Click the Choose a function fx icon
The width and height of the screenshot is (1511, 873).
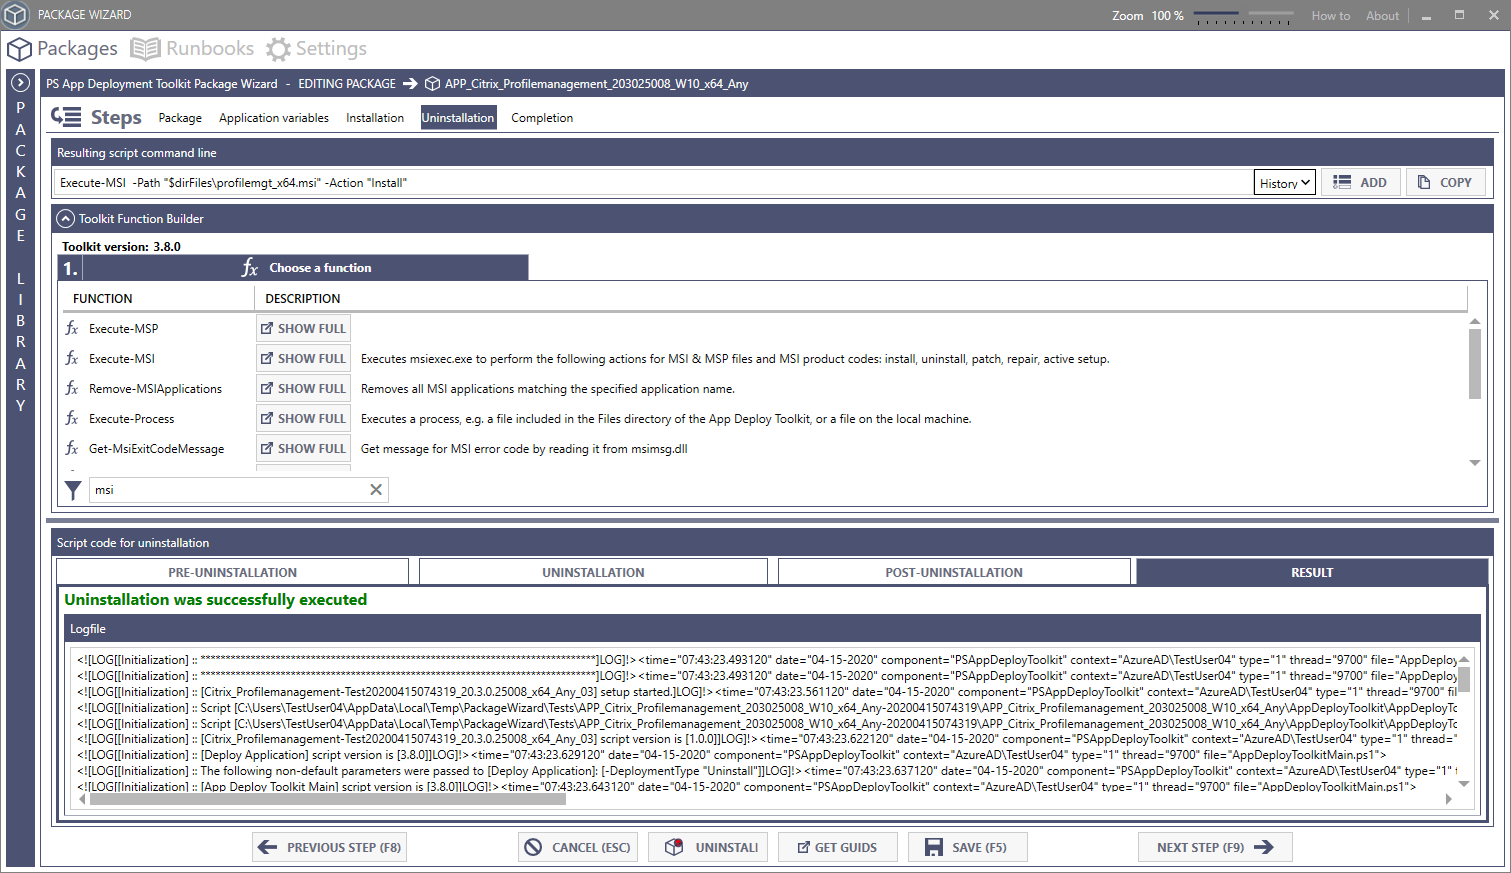coord(250,268)
